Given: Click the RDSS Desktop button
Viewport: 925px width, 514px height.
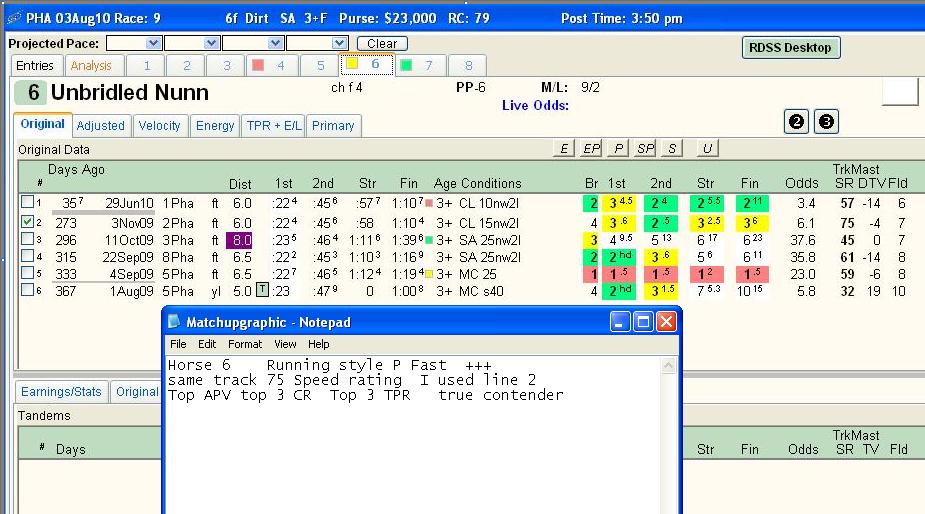Looking at the screenshot, I should [x=790, y=48].
